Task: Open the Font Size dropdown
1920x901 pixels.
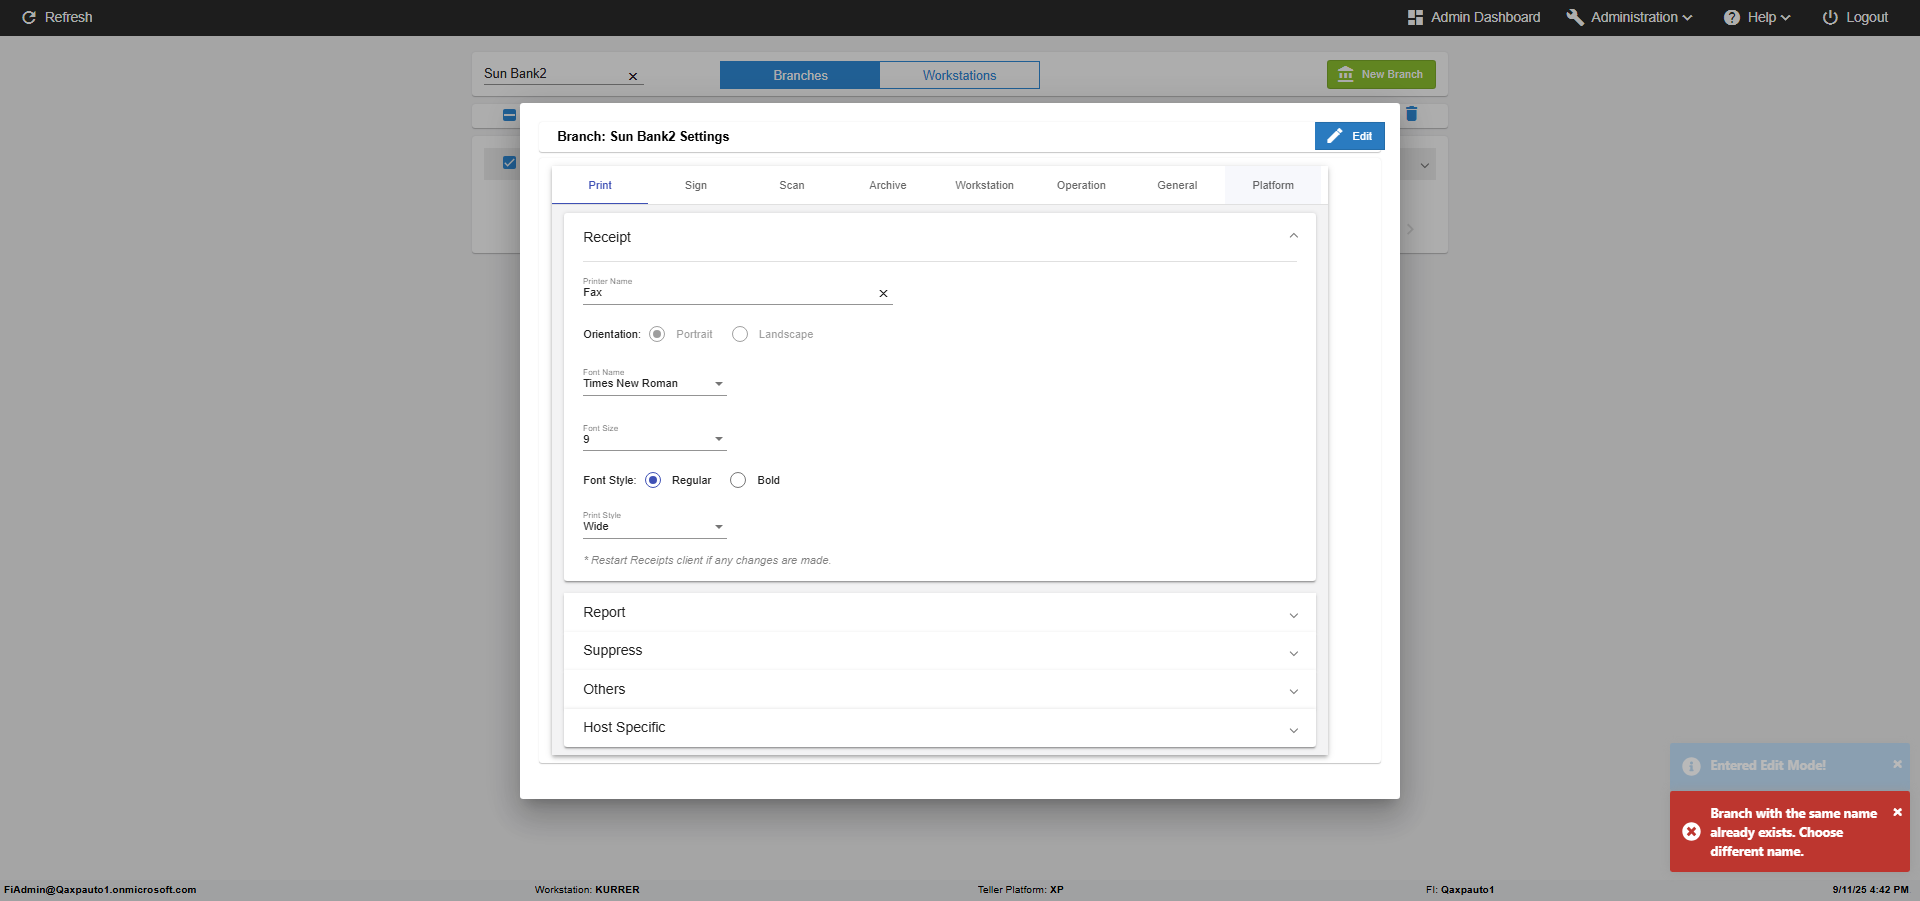Action: 655,439
